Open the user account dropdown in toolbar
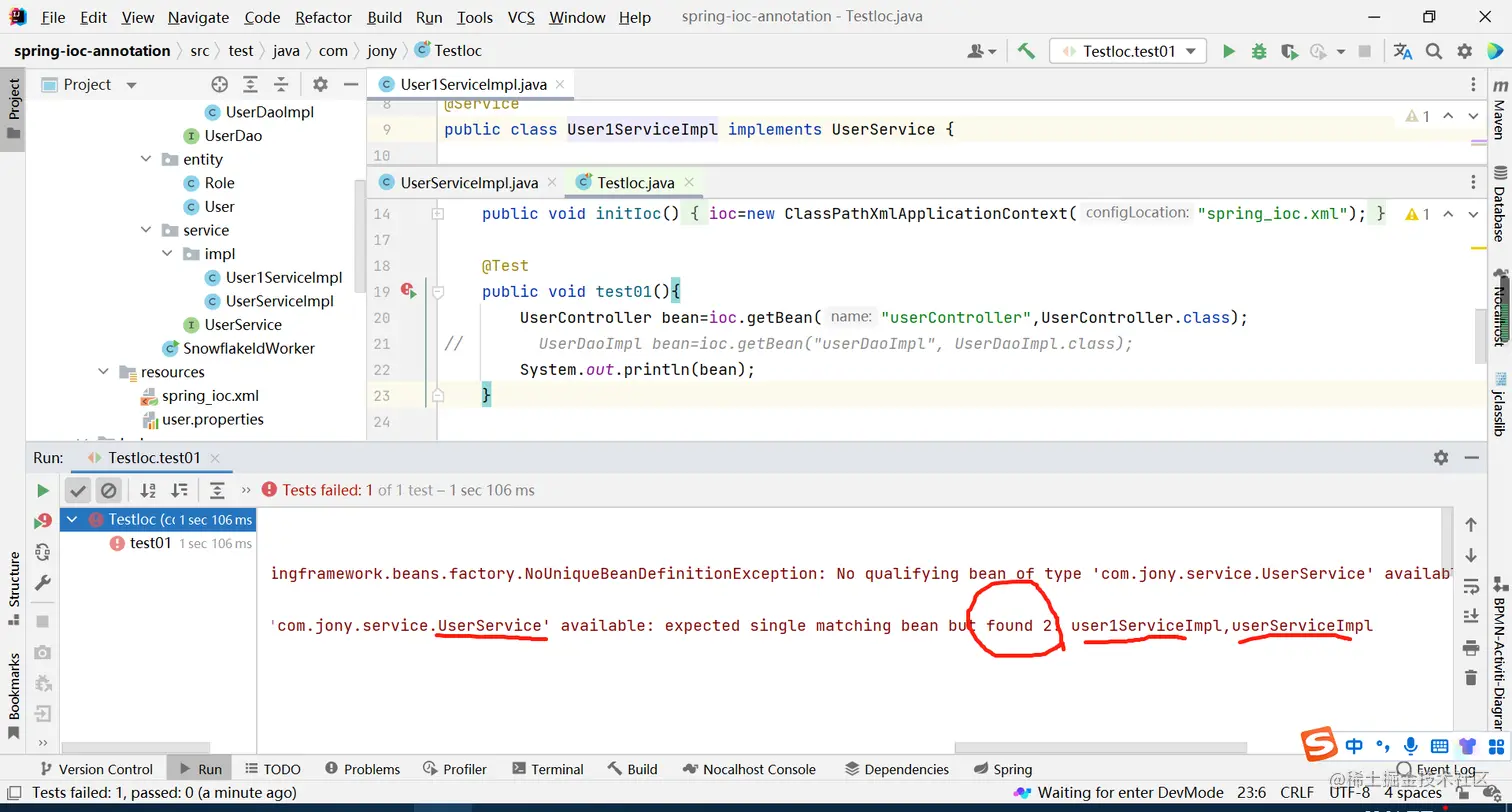The height and width of the screenshot is (812, 1512). pos(982,51)
